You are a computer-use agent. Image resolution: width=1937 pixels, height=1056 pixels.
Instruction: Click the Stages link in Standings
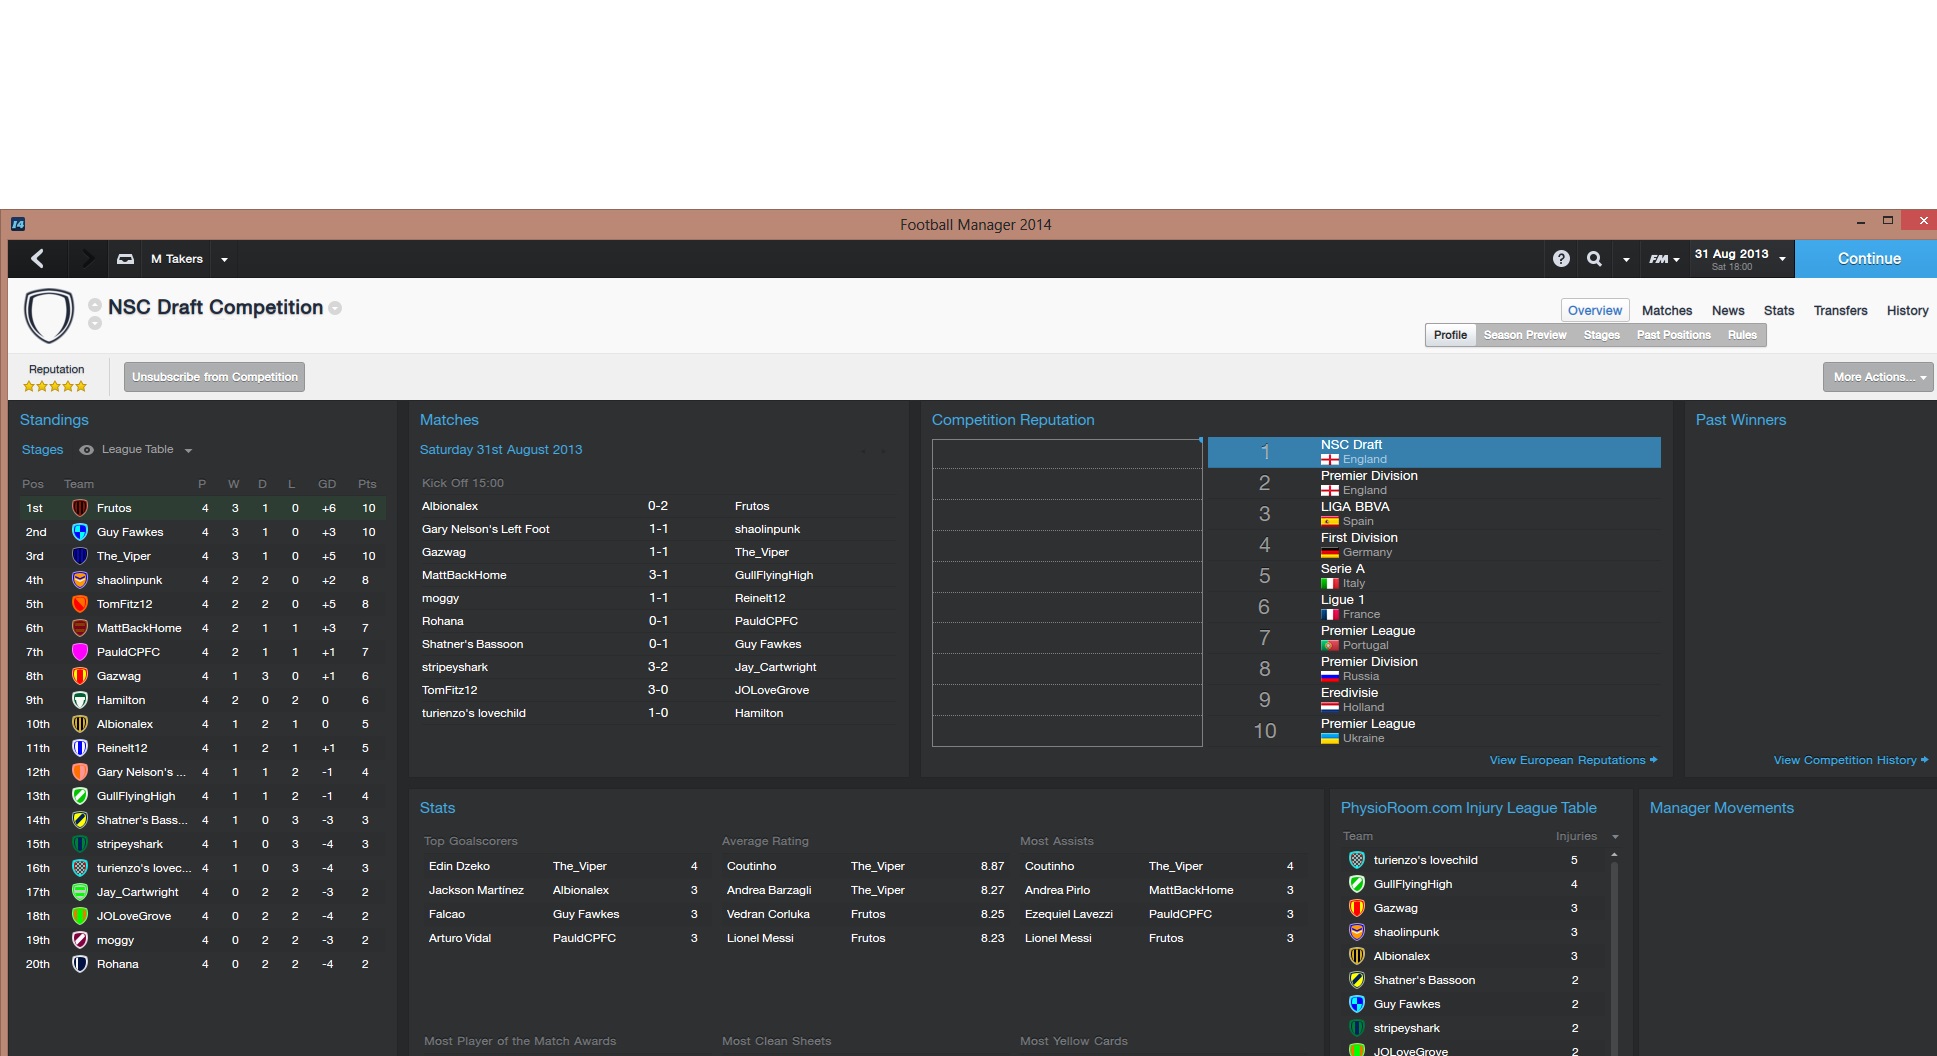click(42, 450)
